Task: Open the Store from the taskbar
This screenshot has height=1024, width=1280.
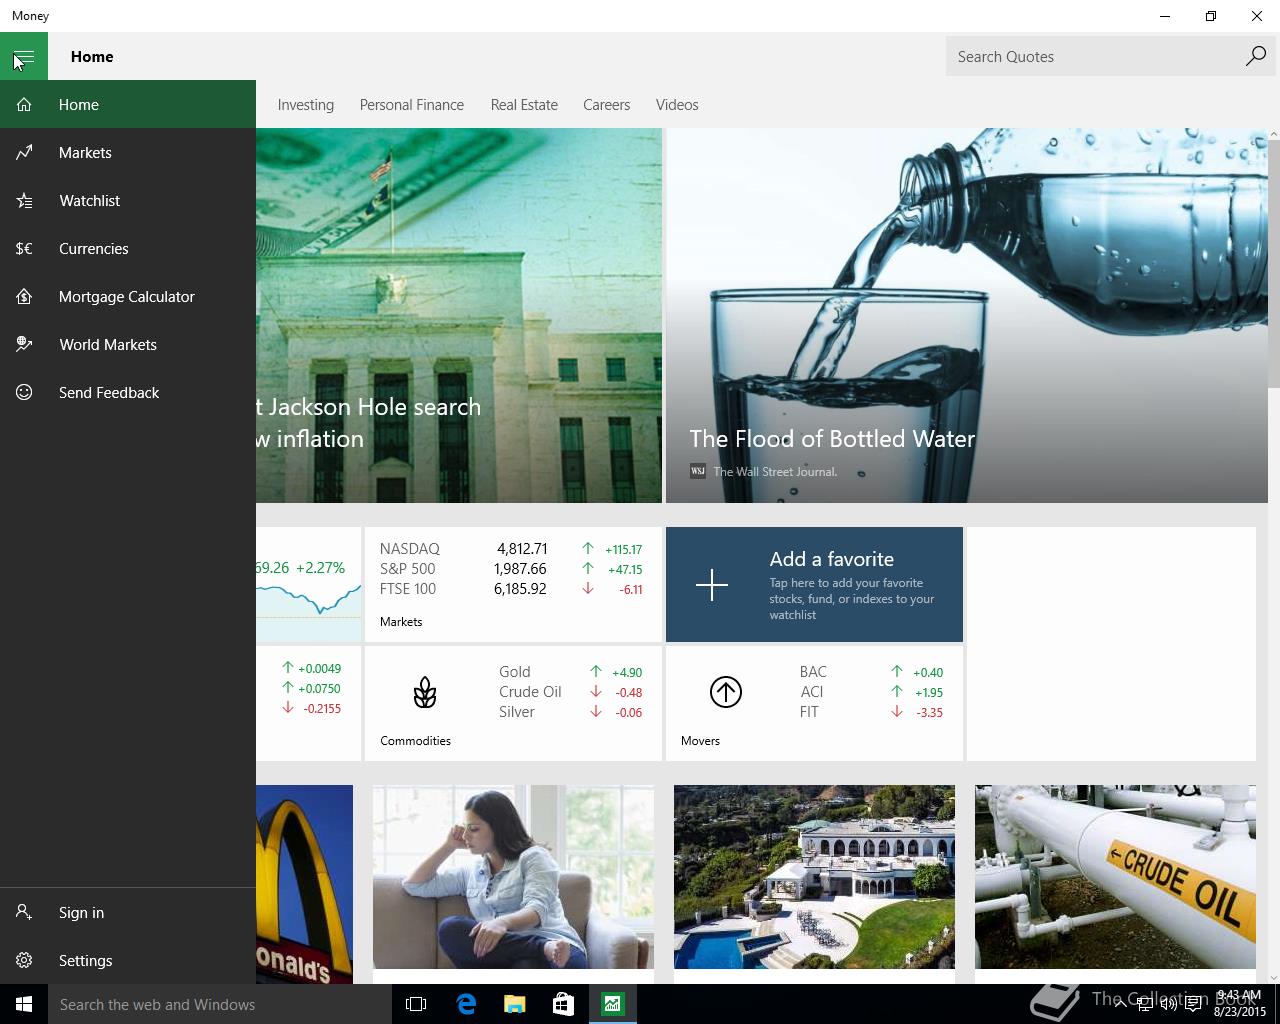Action: (564, 1004)
